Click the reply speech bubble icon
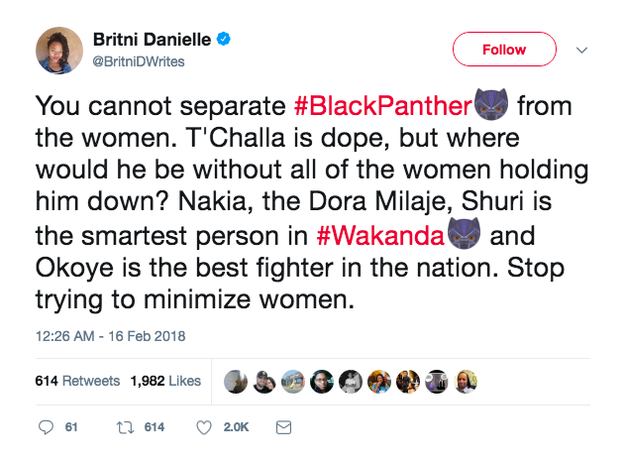 pyautogui.click(x=45, y=428)
